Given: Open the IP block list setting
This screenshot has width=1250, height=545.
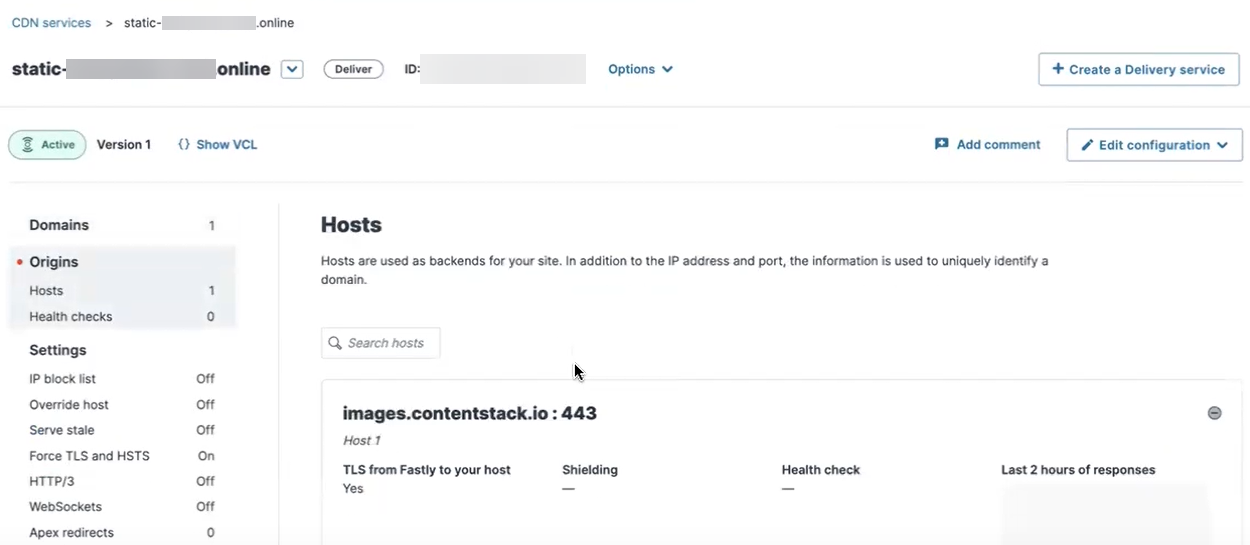Looking at the screenshot, I should [63, 379].
